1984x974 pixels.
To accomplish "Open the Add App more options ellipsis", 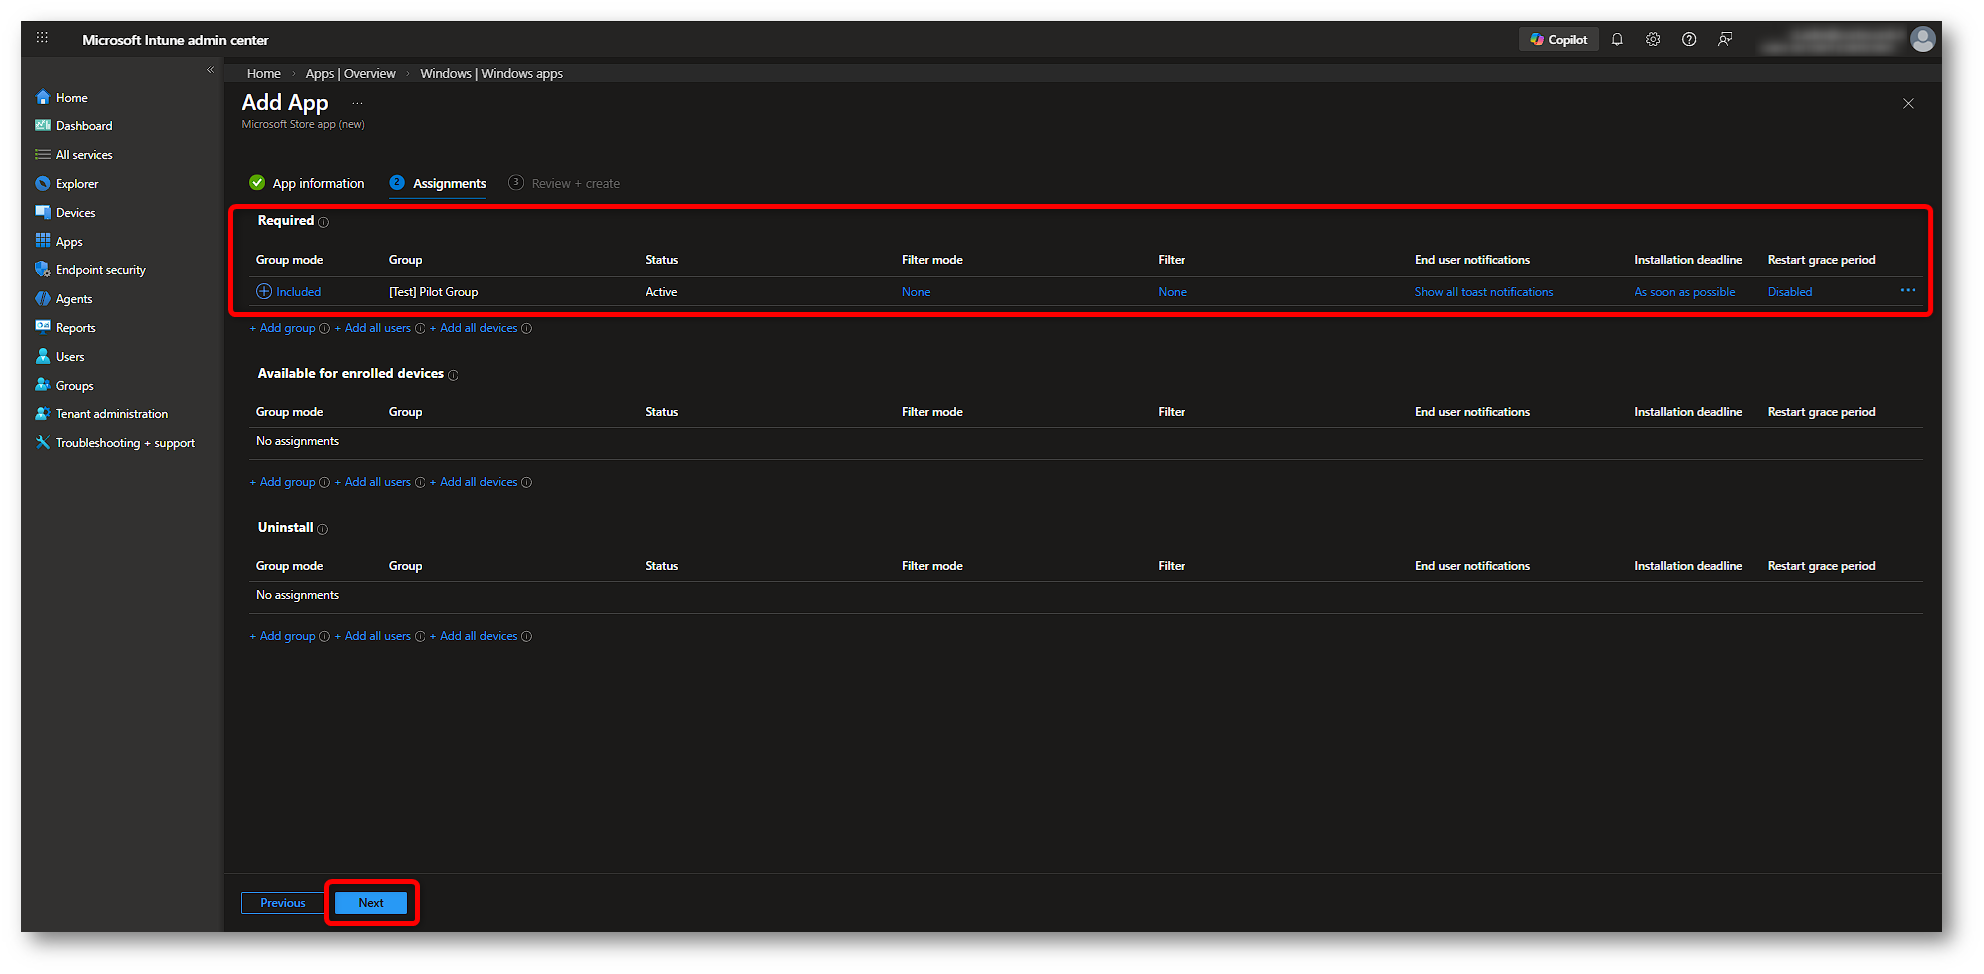I will tap(357, 103).
